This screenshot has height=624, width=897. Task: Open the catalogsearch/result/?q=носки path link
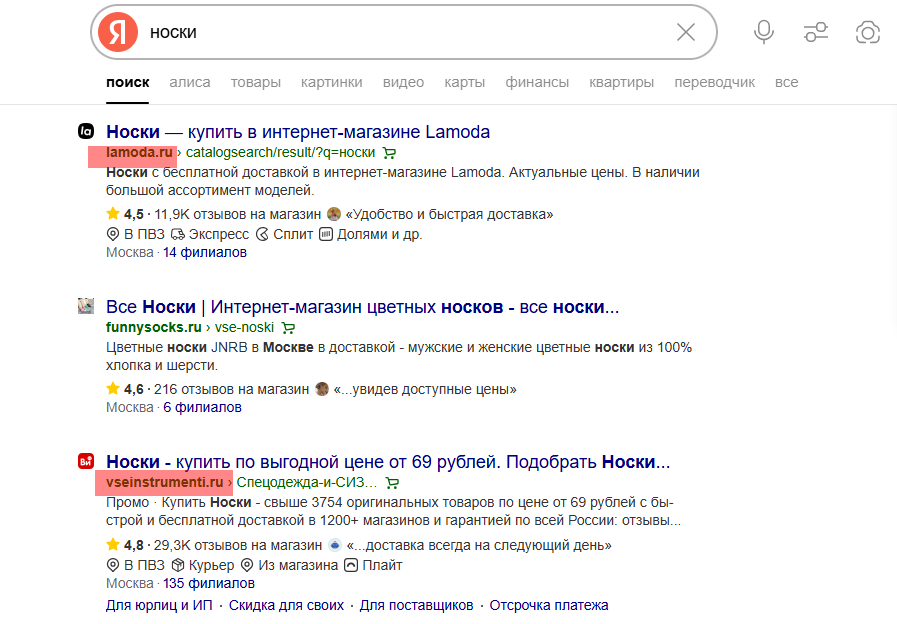pyautogui.click(x=280, y=152)
